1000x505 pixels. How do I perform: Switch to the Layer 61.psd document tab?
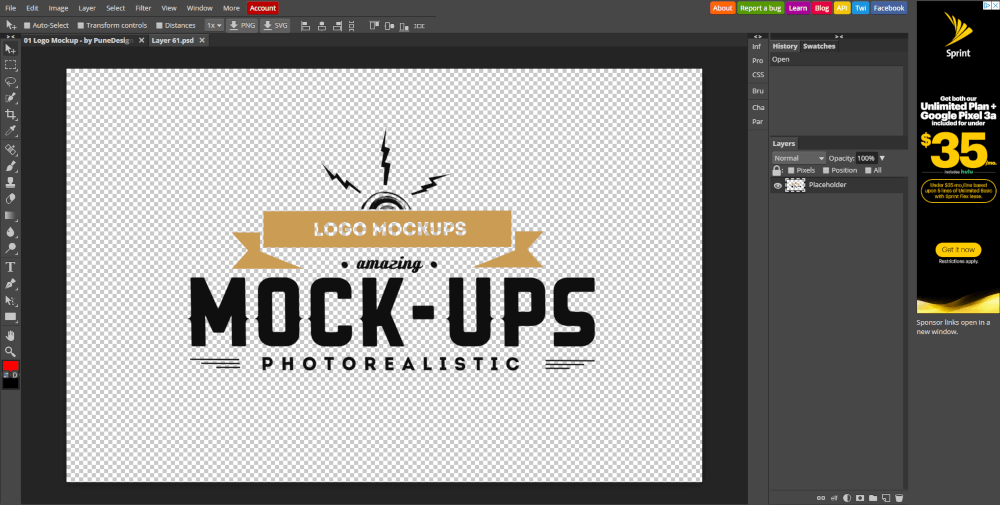(x=171, y=40)
